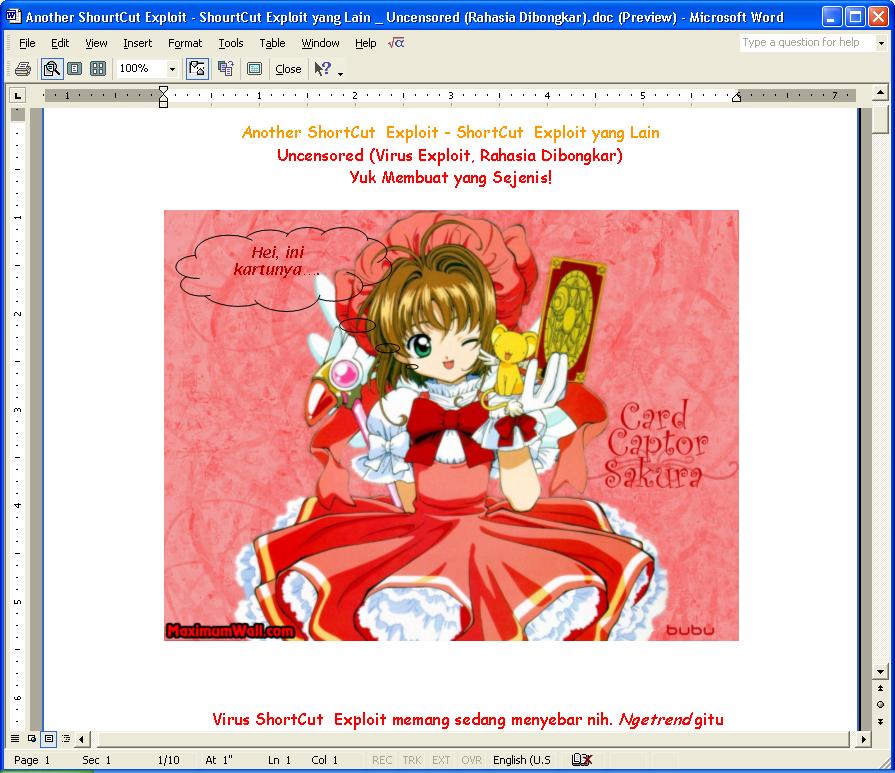
Task: Click the vertical scrollbar up arrow
Action: click(x=880, y=92)
